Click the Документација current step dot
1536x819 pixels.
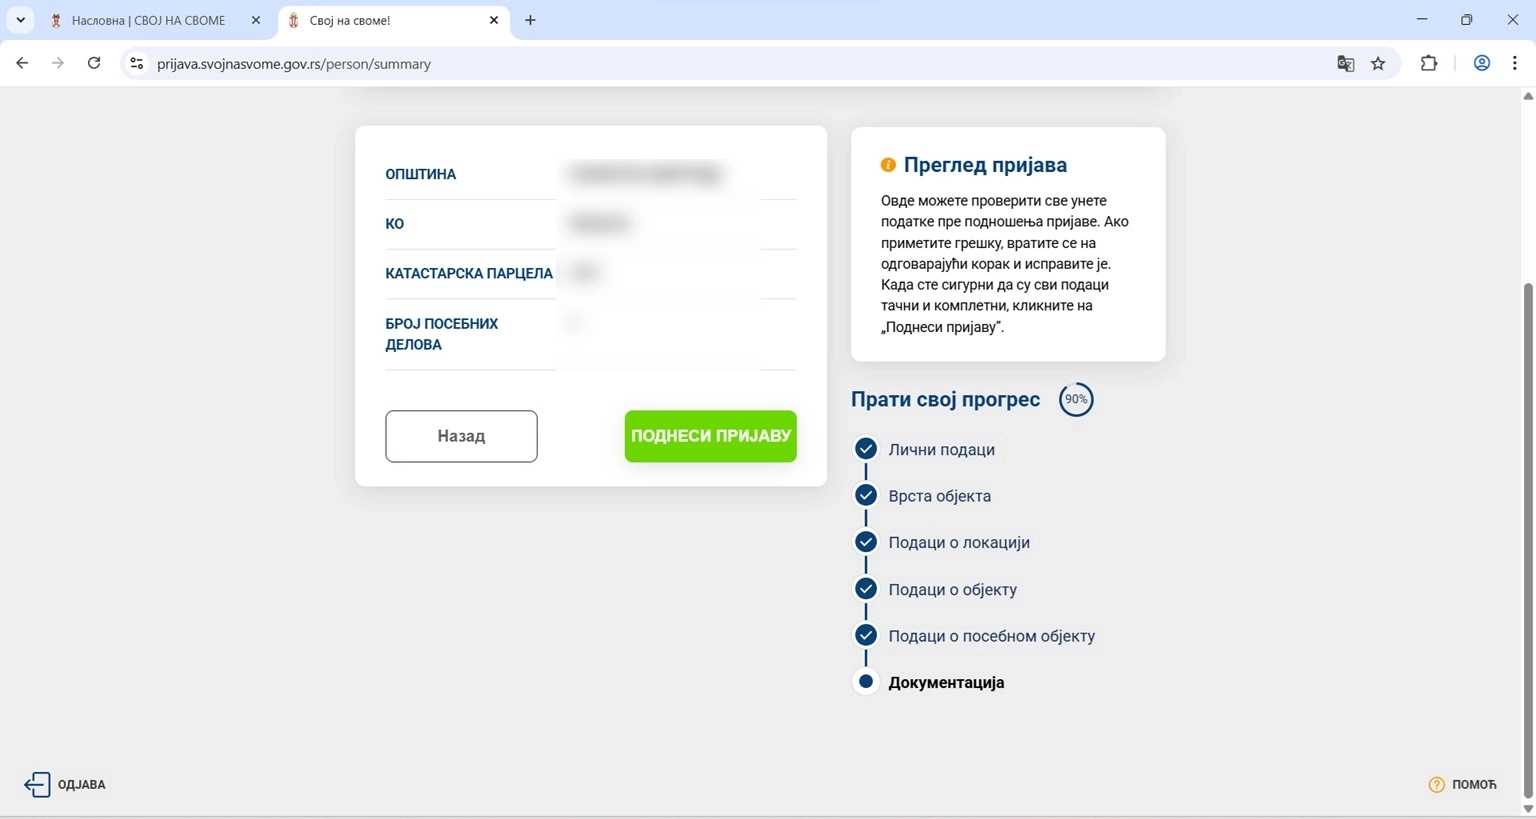point(866,682)
